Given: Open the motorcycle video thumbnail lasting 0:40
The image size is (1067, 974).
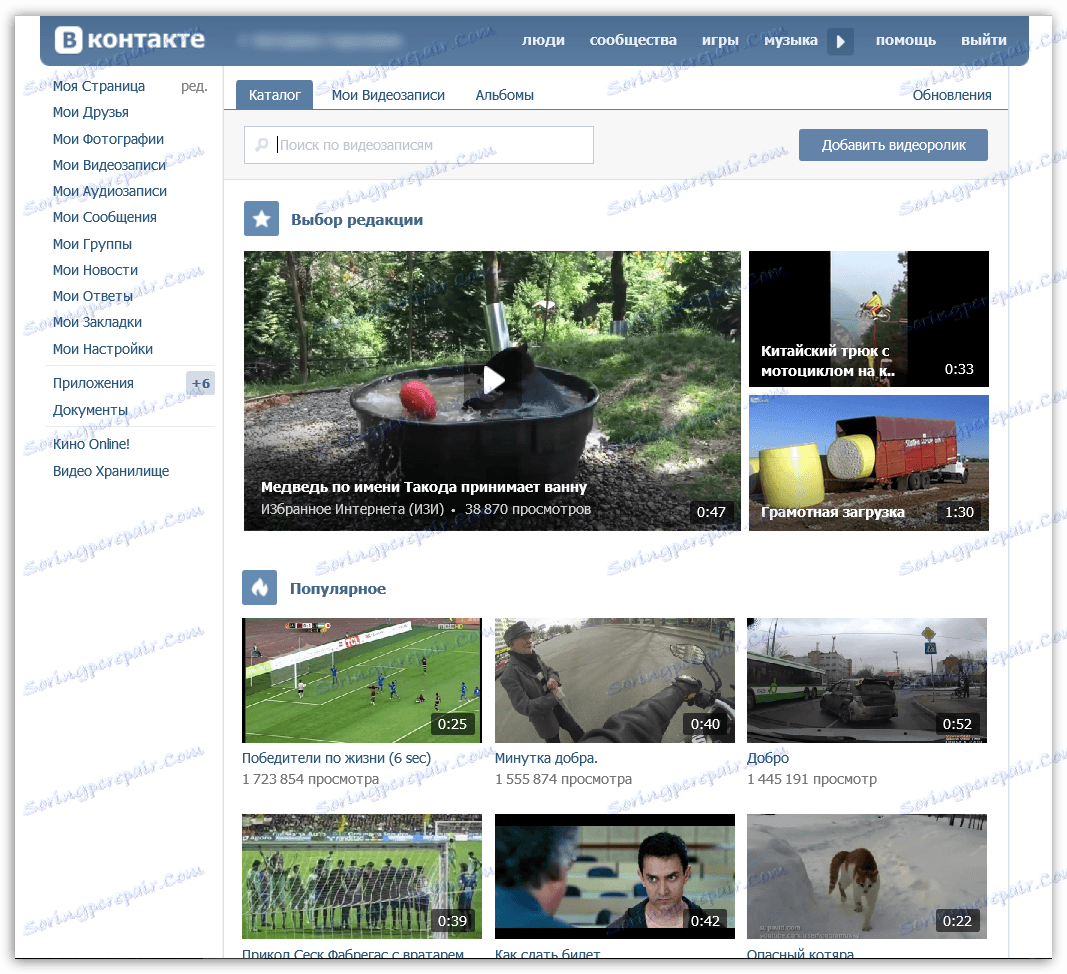Looking at the screenshot, I should click(614, 680).
